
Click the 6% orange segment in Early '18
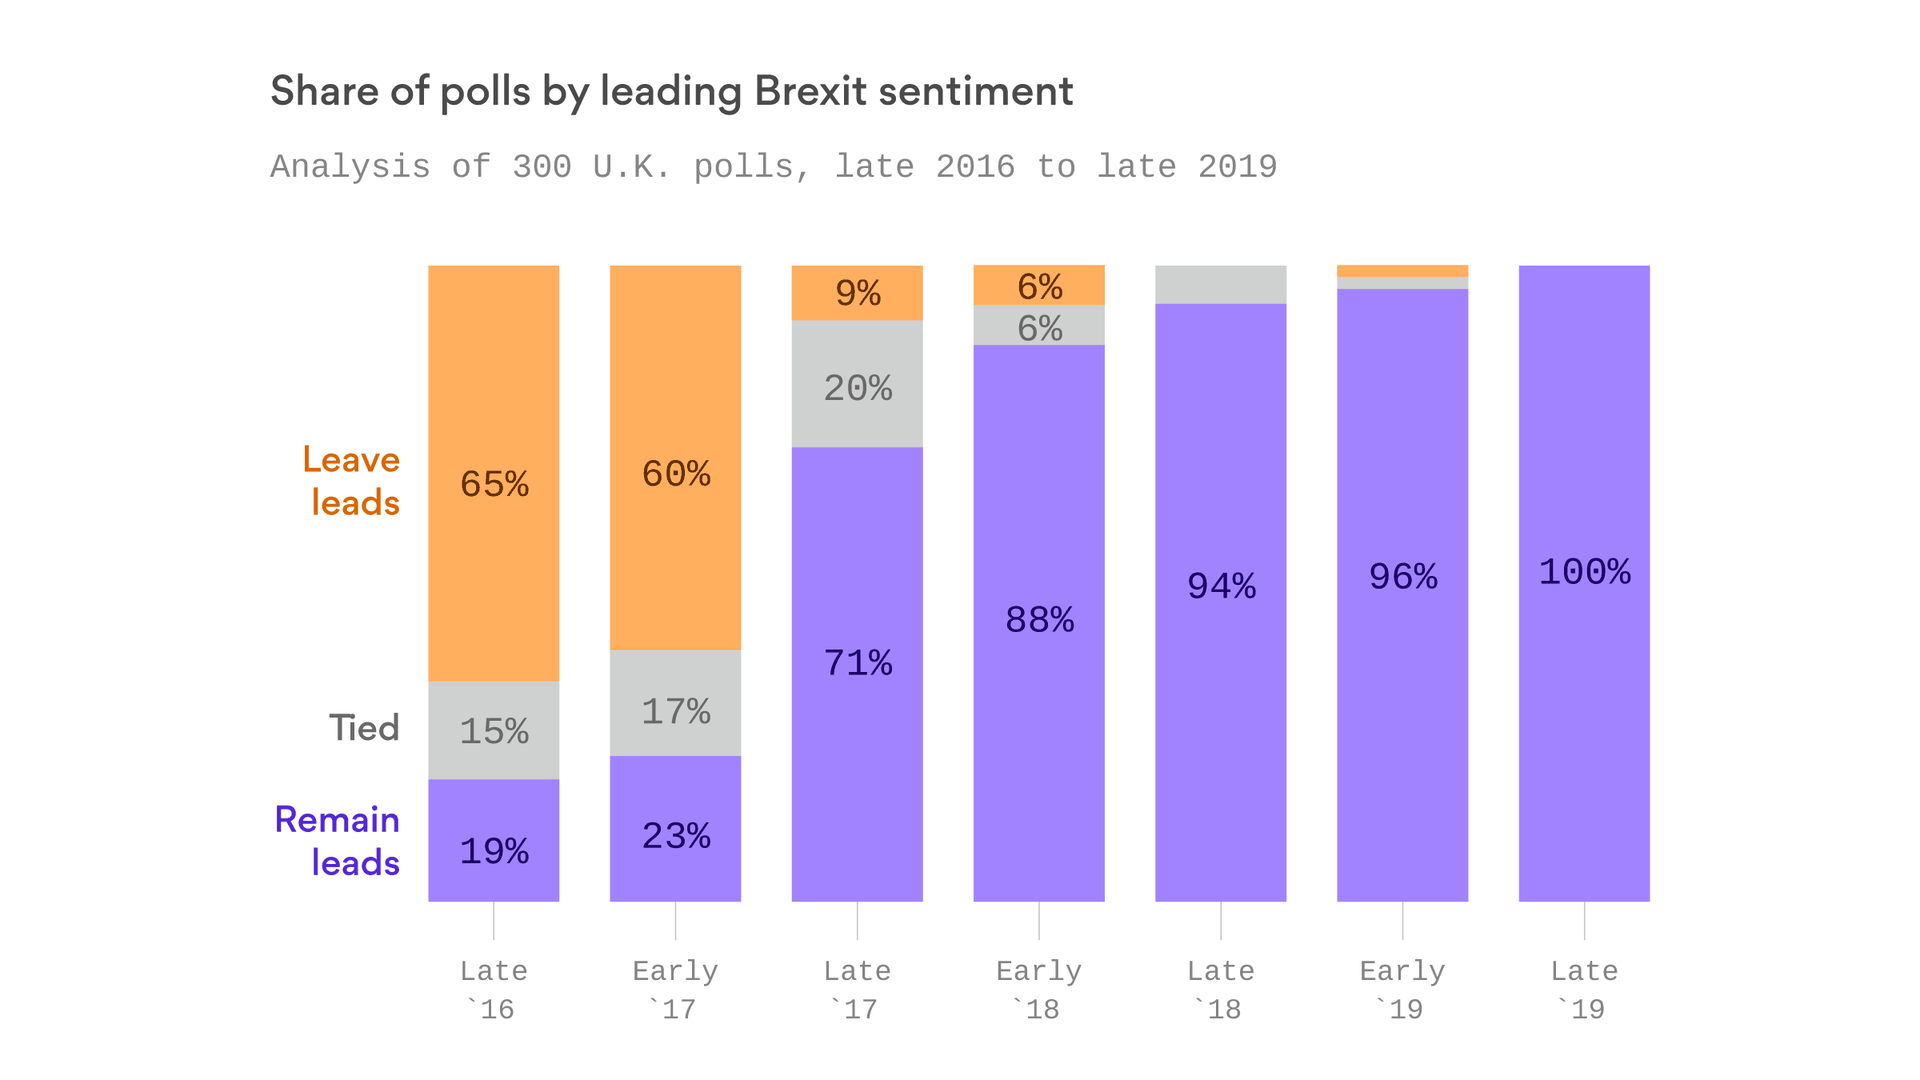tap(1039, 285)
